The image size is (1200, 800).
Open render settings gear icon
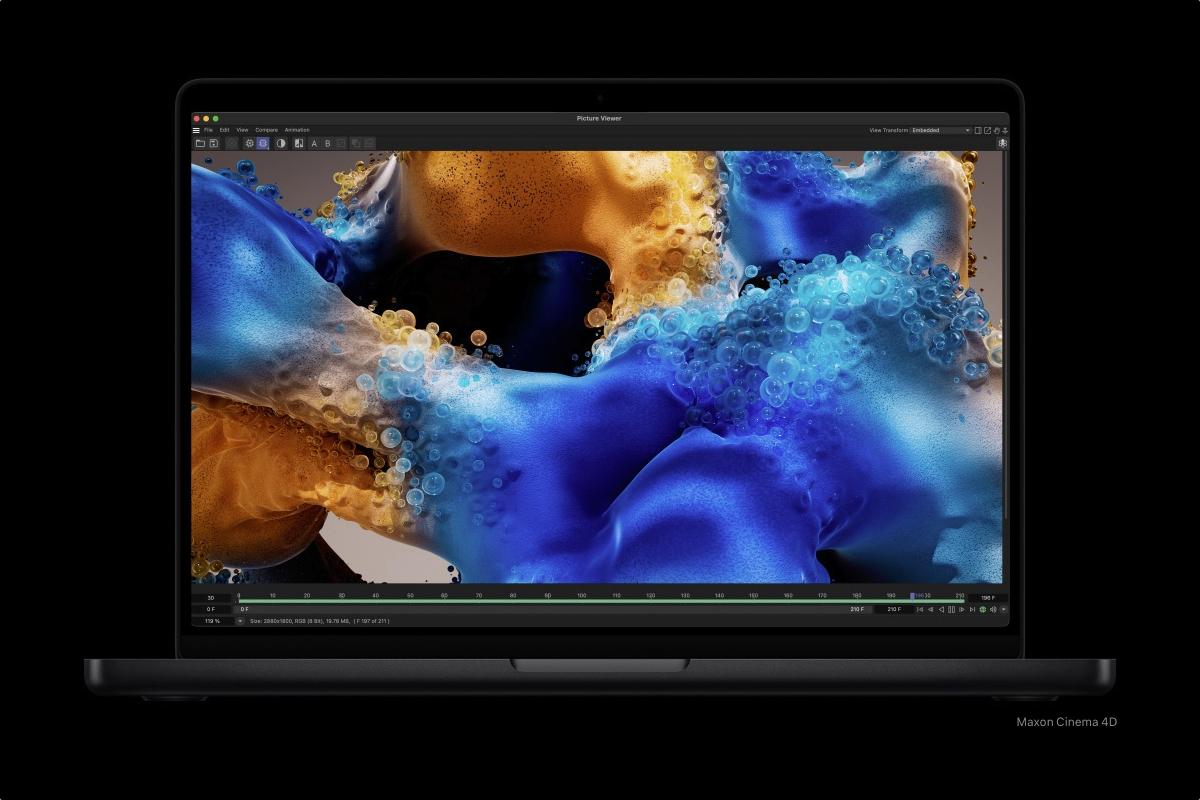click(250, 144)
